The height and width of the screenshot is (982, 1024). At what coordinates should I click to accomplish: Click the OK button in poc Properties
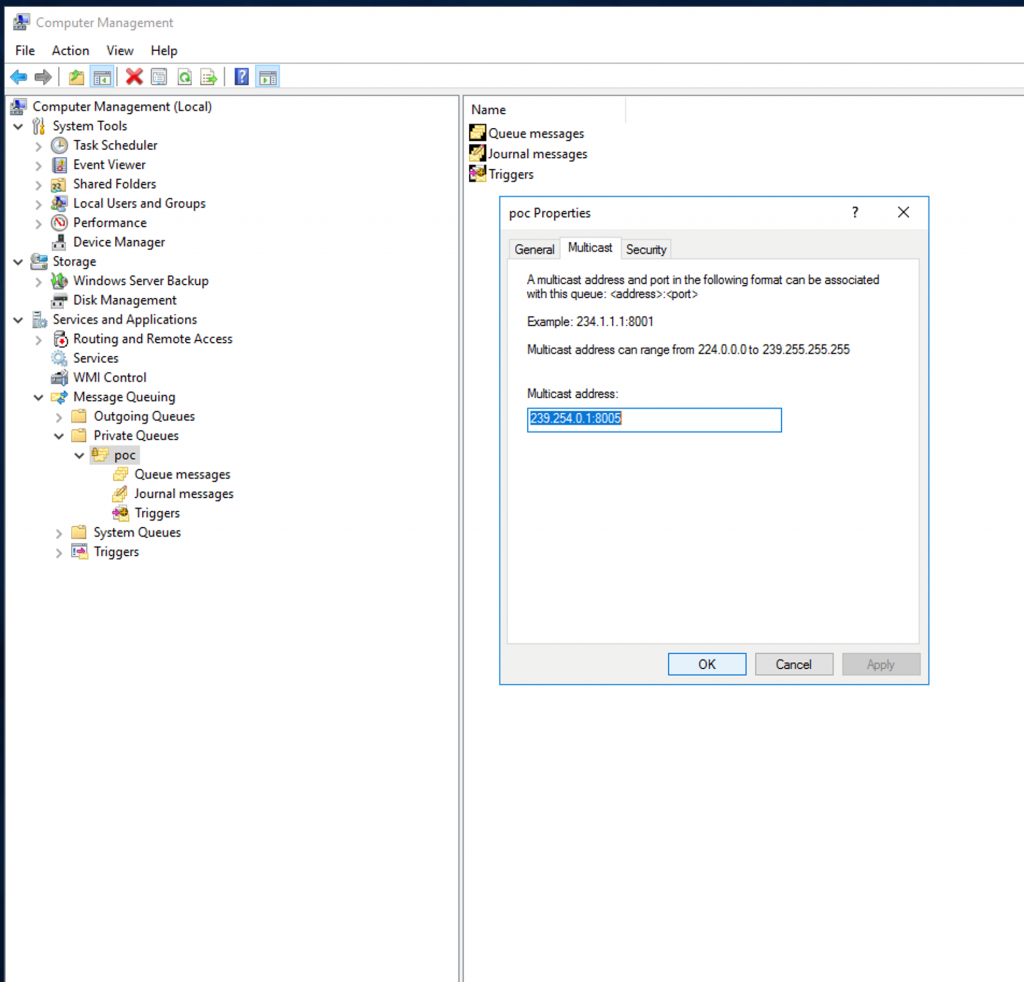tap(707, 664)
